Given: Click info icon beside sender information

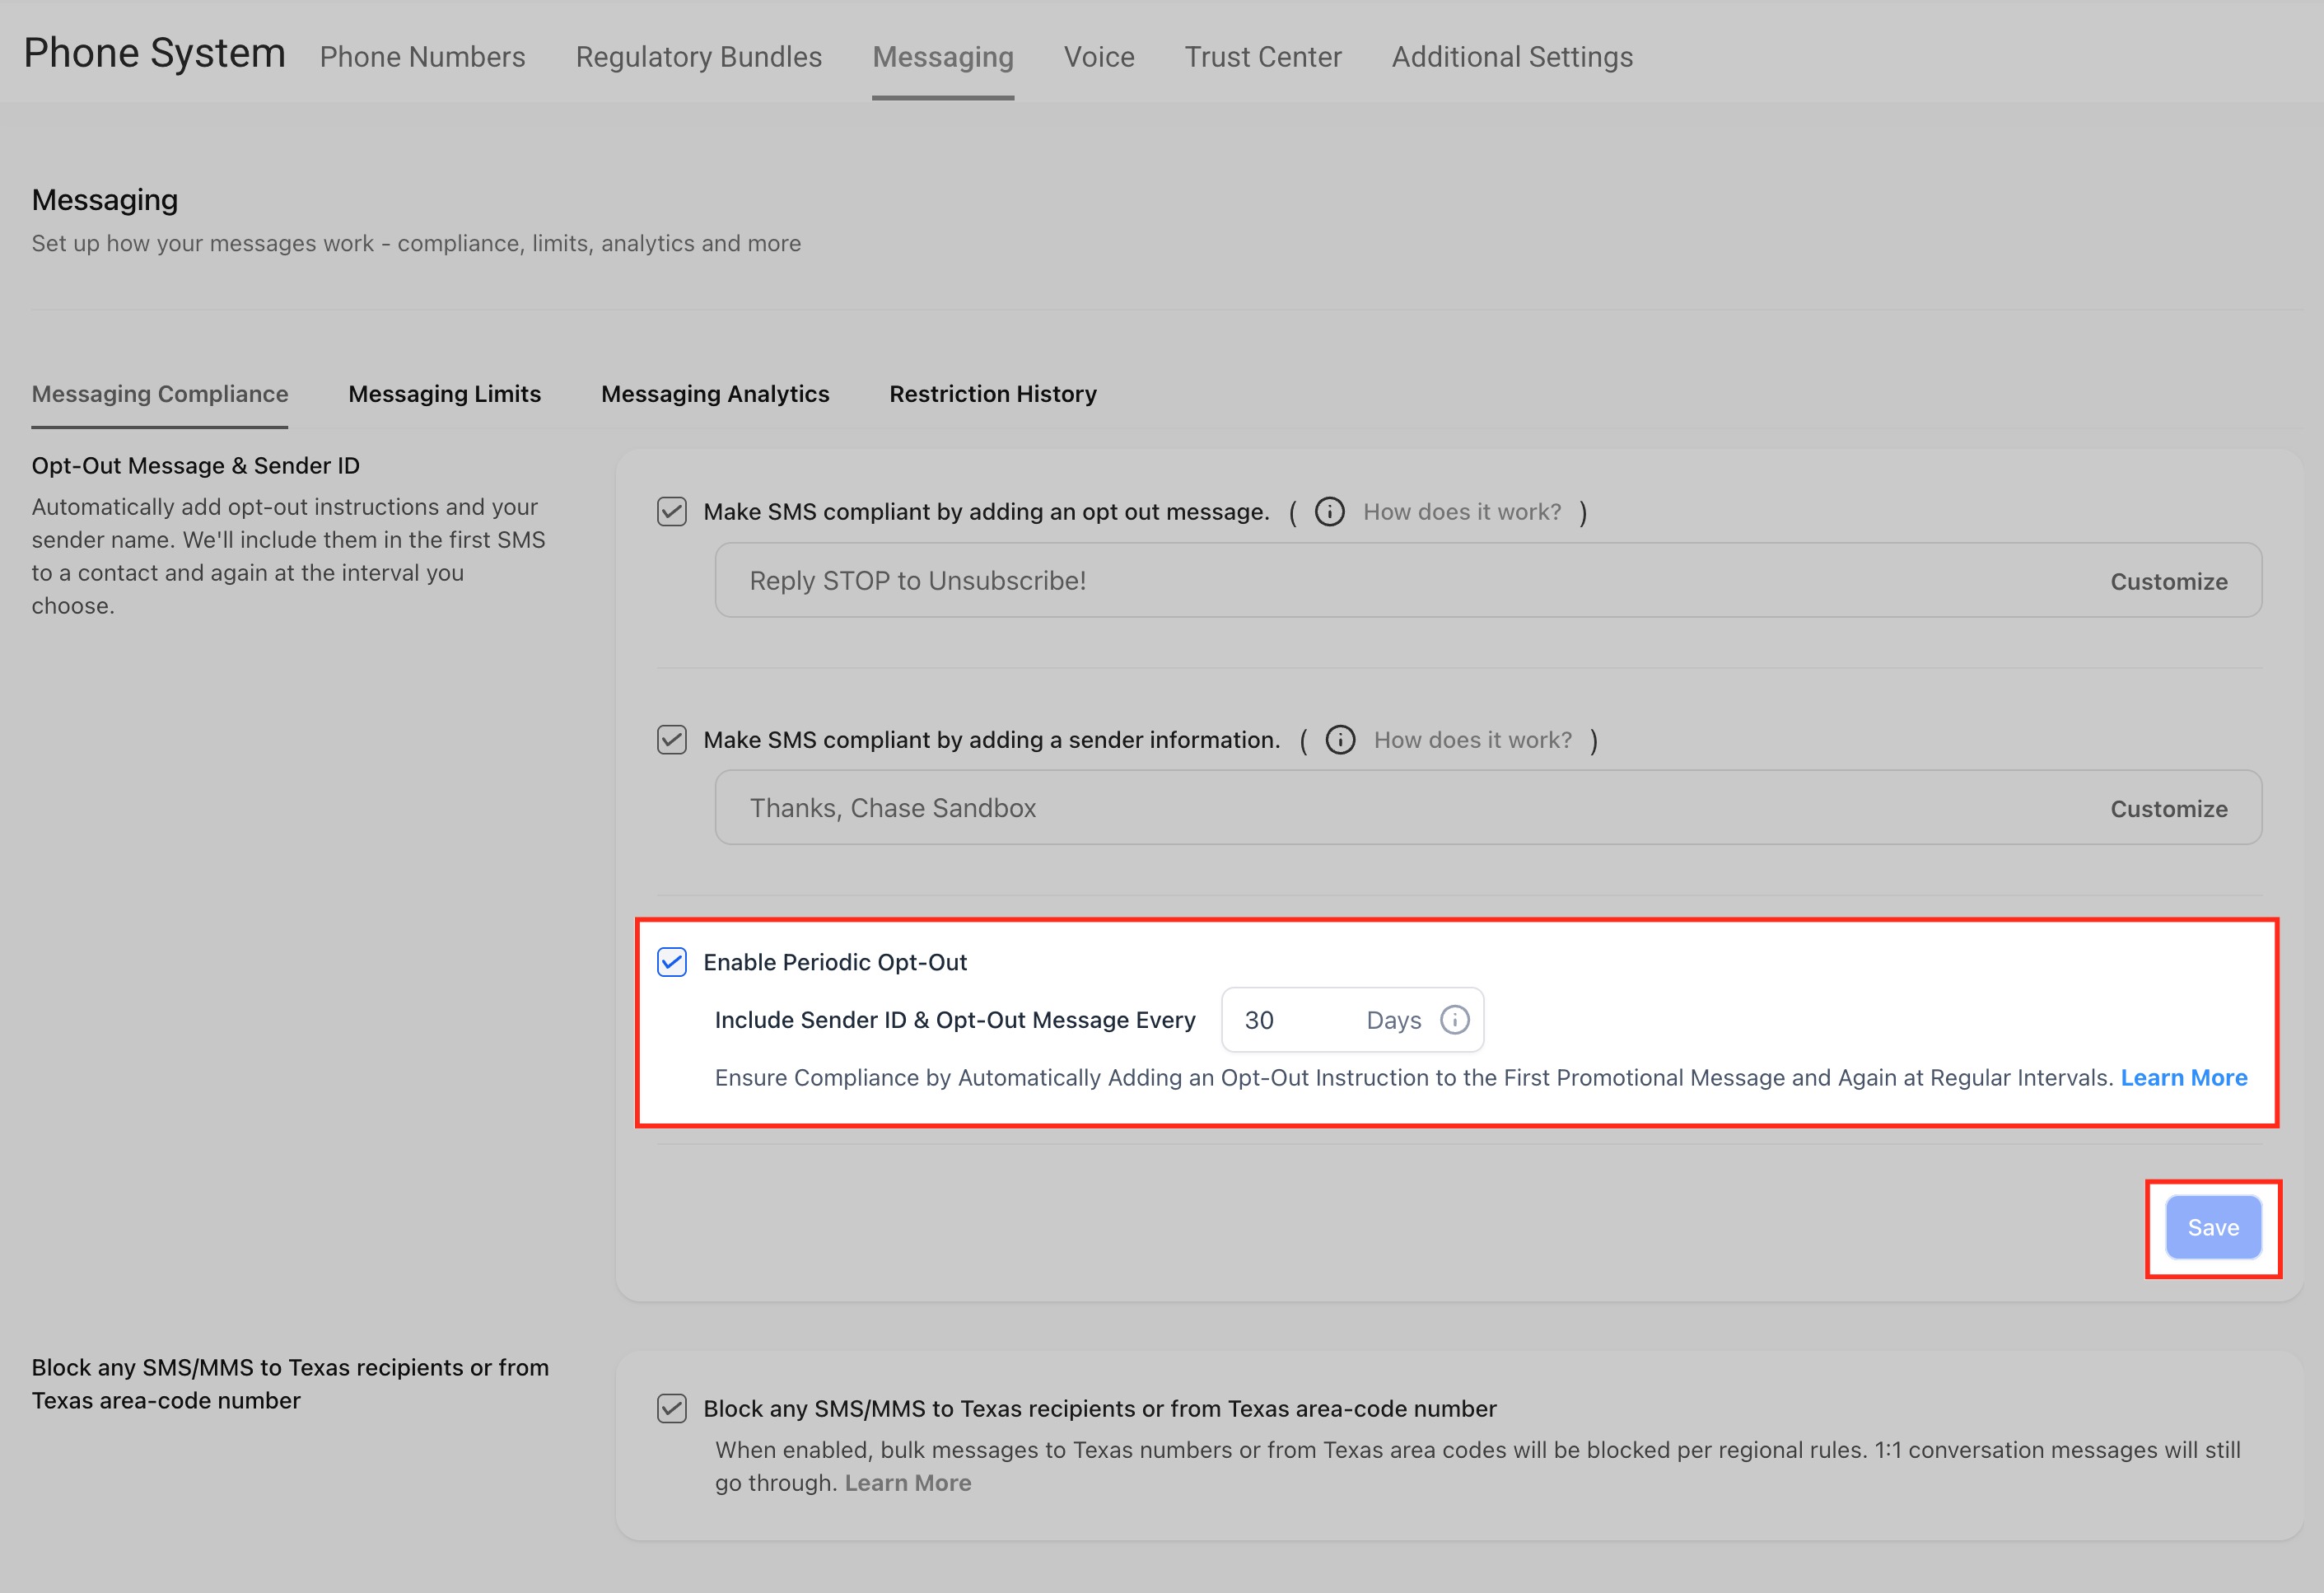Looking at the screenshot, I should coord(1340,740).
